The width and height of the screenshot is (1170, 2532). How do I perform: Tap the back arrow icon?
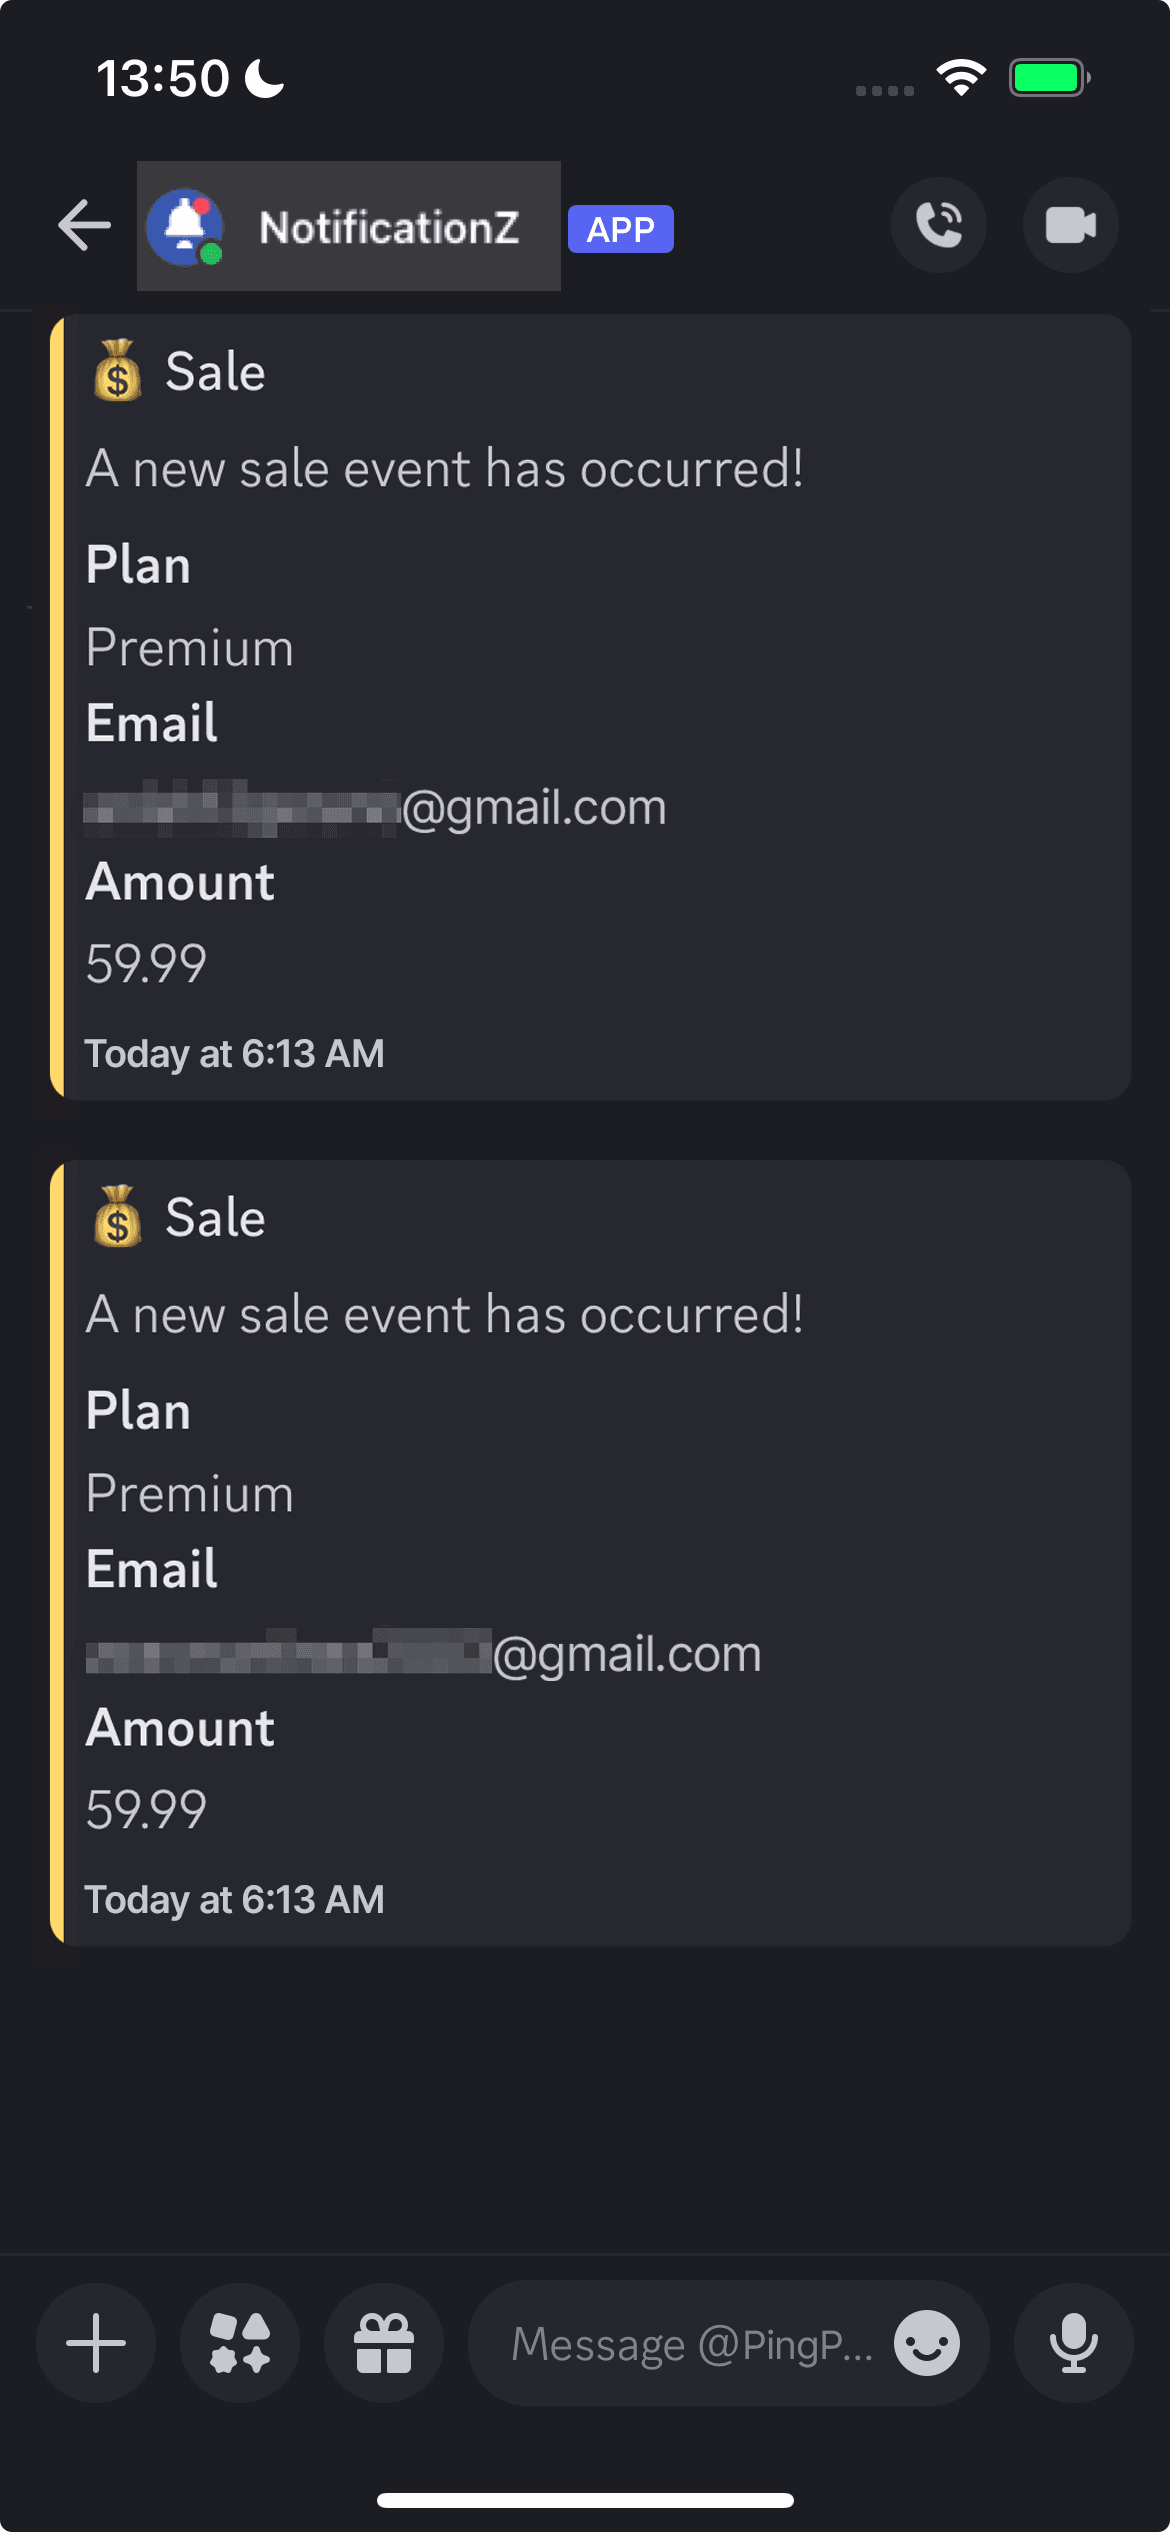pyautogui.click(x=84, y=225)
